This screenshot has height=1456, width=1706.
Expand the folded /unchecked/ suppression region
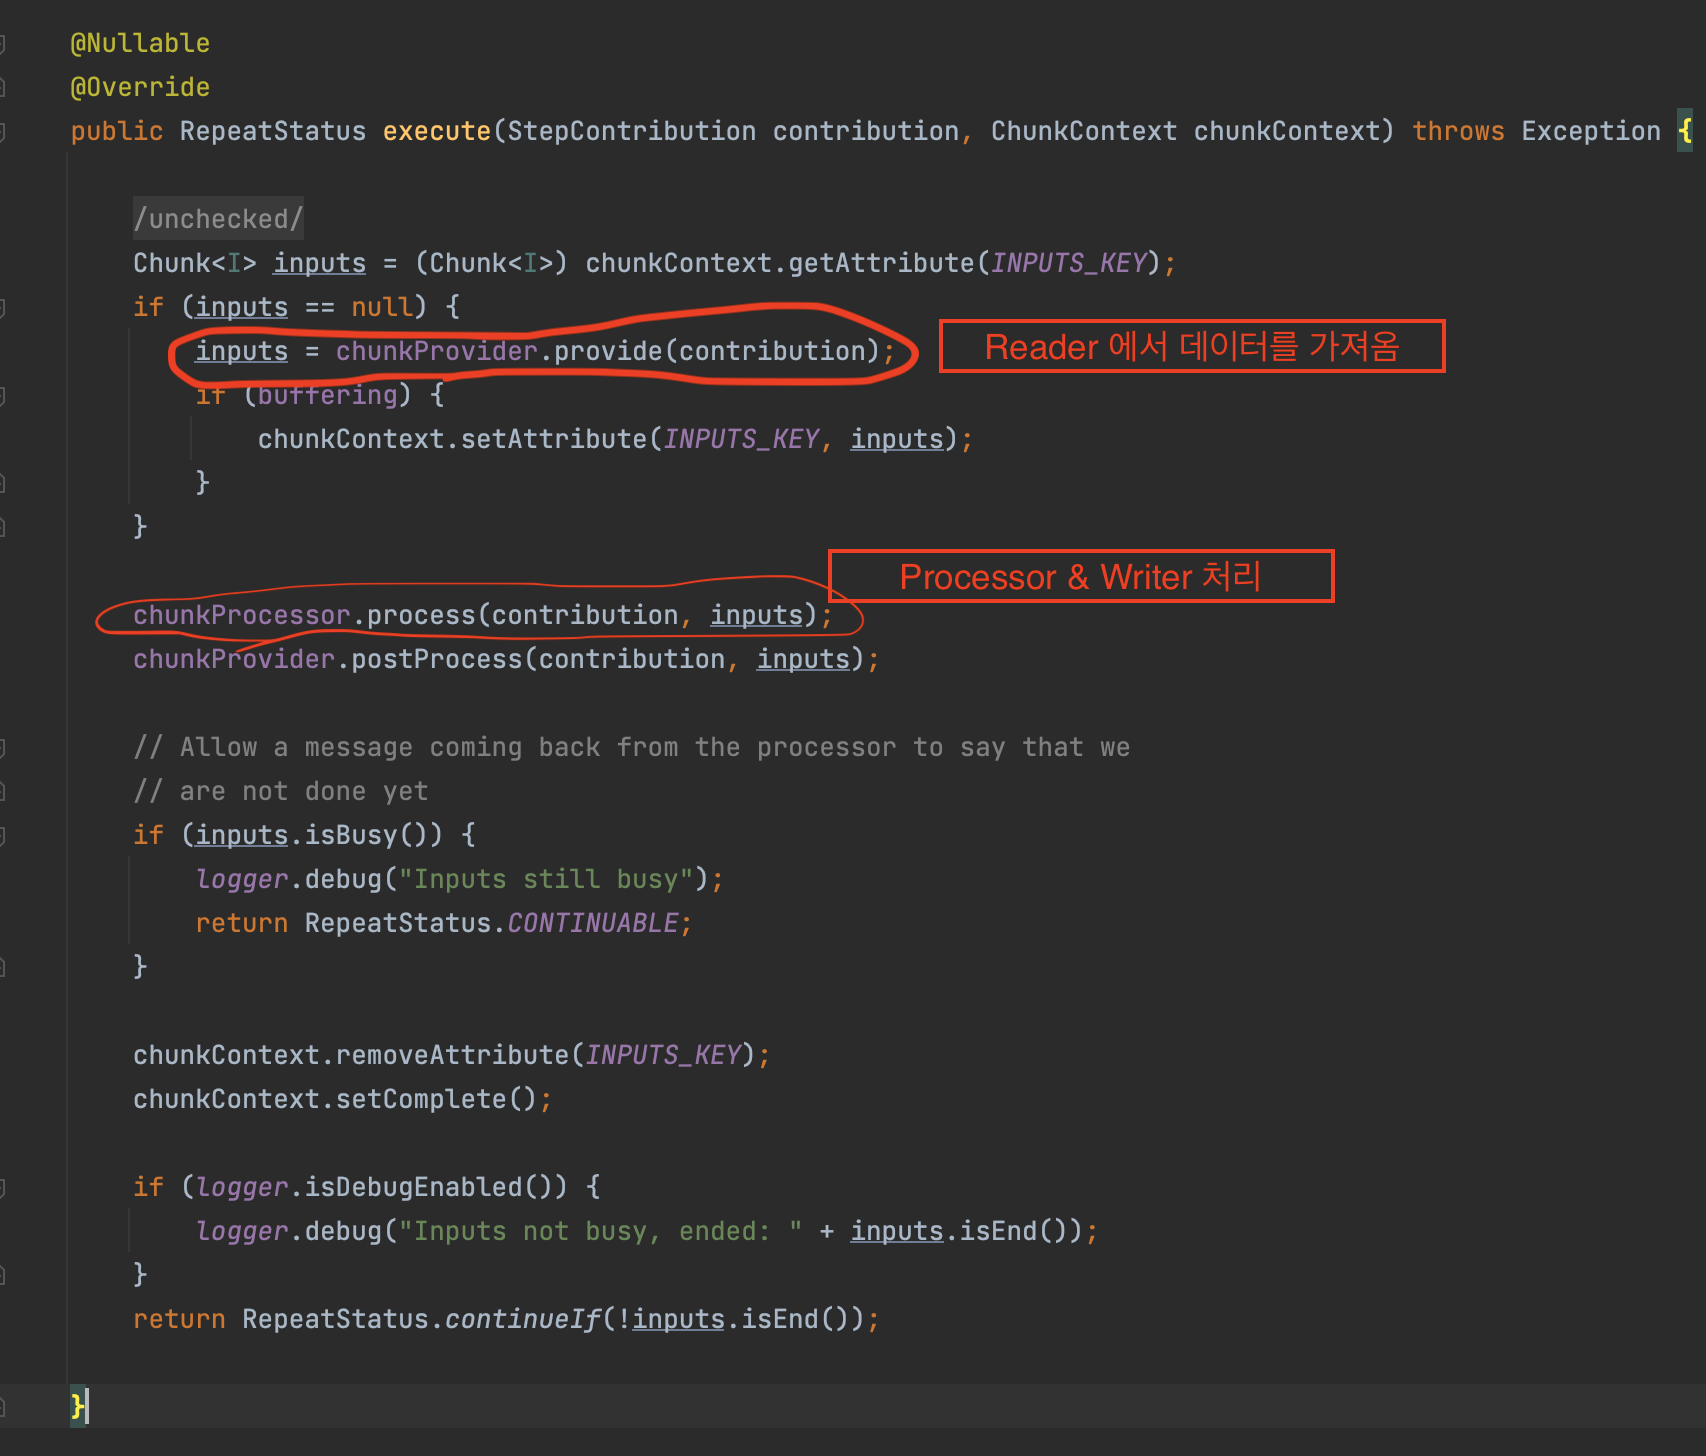pos(218,219)
